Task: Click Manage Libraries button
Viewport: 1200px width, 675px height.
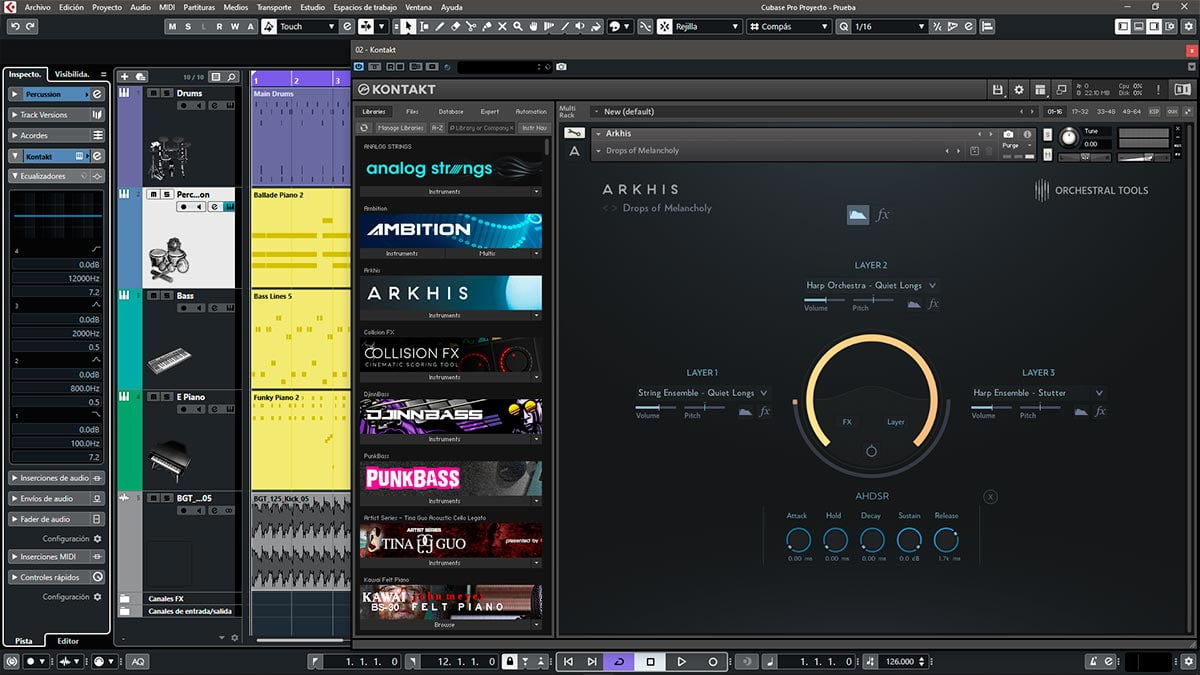Action: click(x=401, y=128)
